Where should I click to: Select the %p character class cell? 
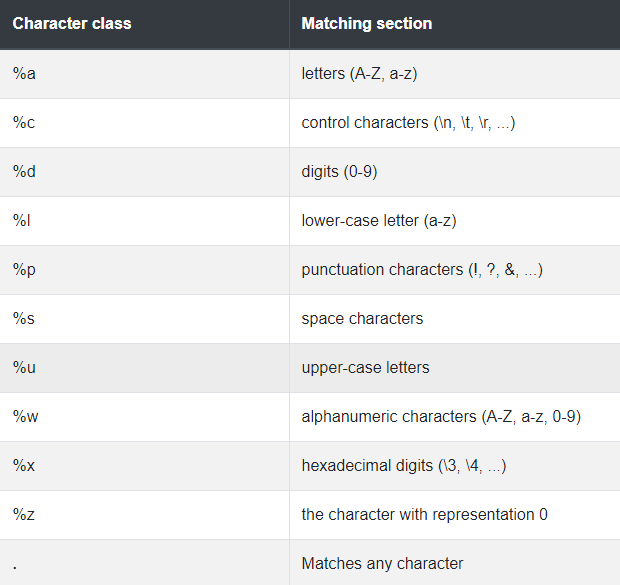pyautogui.click(x=24, y=269)
